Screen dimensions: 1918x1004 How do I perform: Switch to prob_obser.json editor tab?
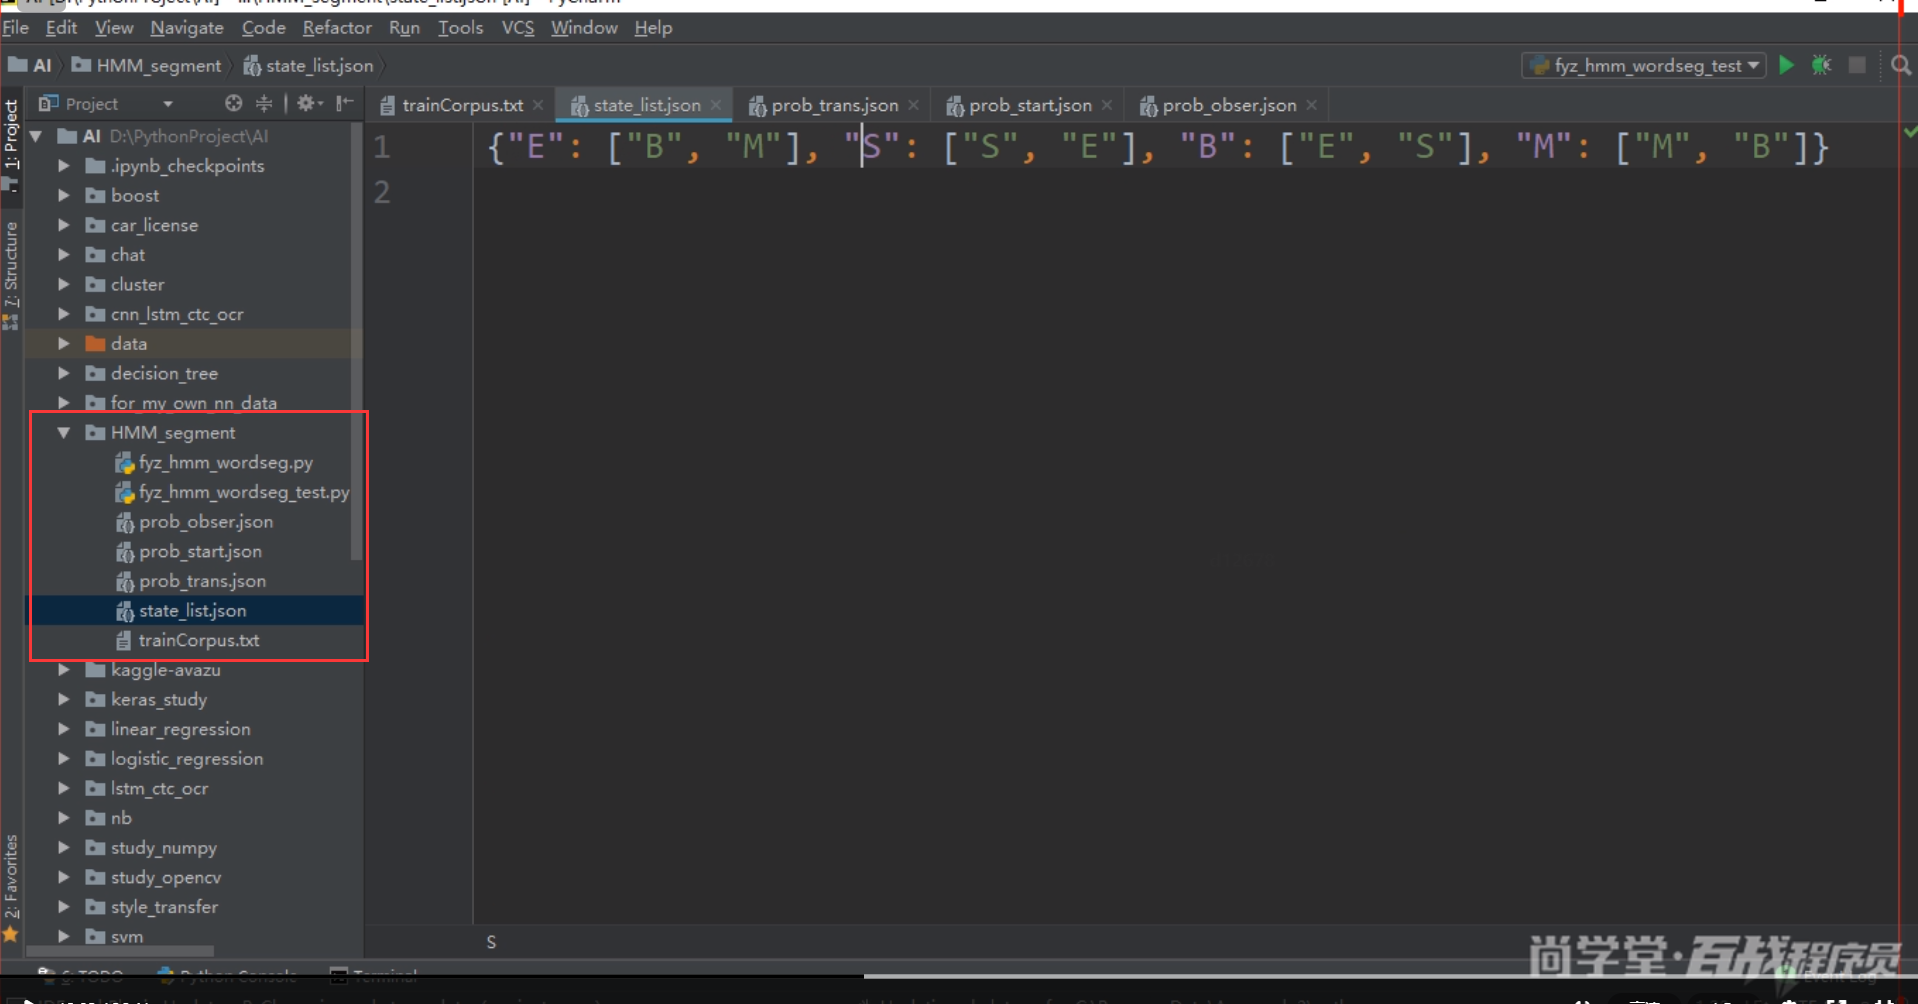click(1229, 105)
